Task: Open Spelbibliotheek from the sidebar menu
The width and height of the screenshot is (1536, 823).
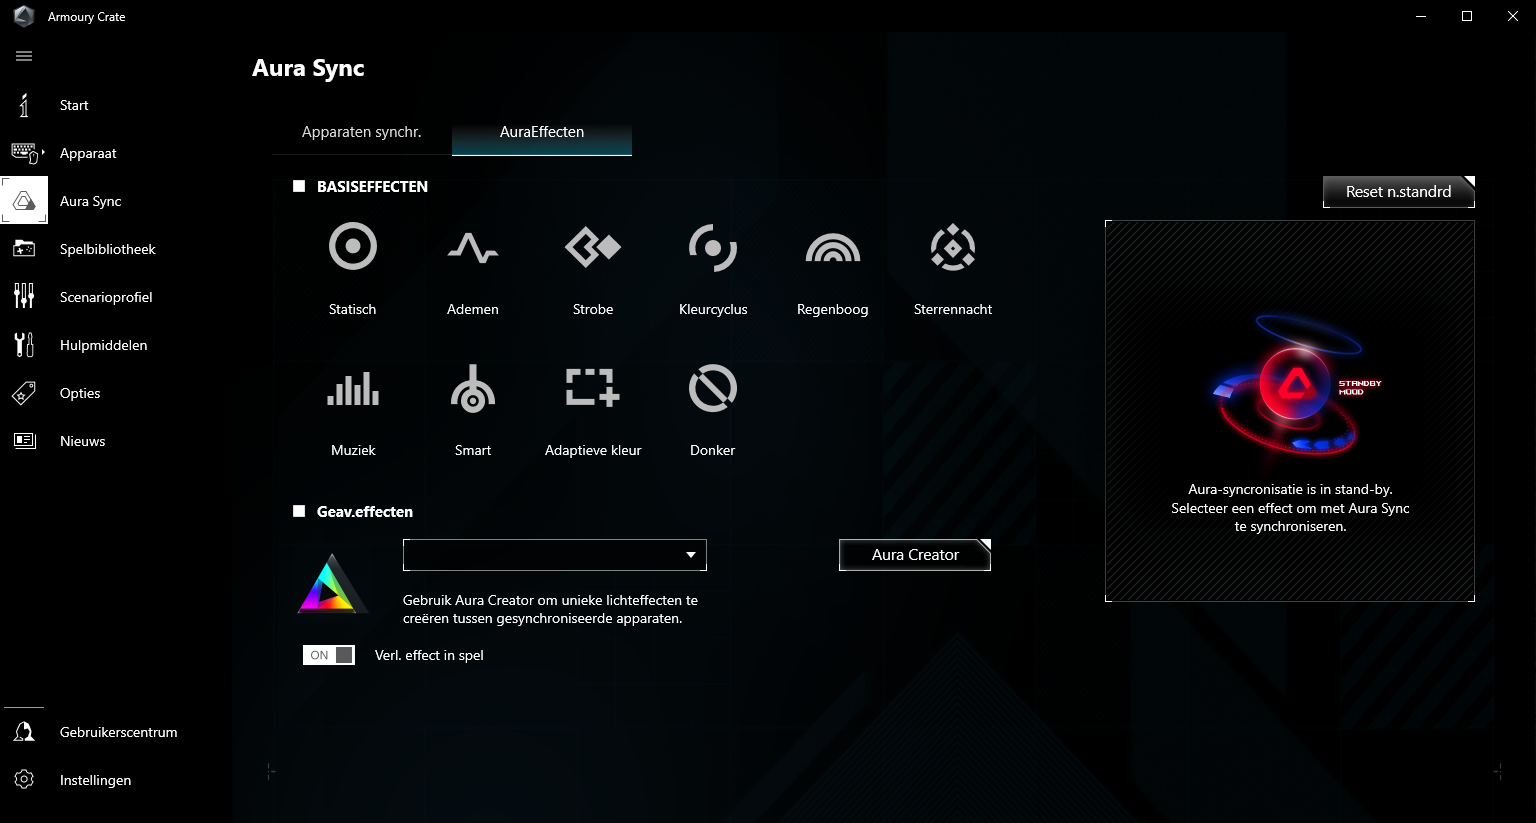Action: coord(108,249)
